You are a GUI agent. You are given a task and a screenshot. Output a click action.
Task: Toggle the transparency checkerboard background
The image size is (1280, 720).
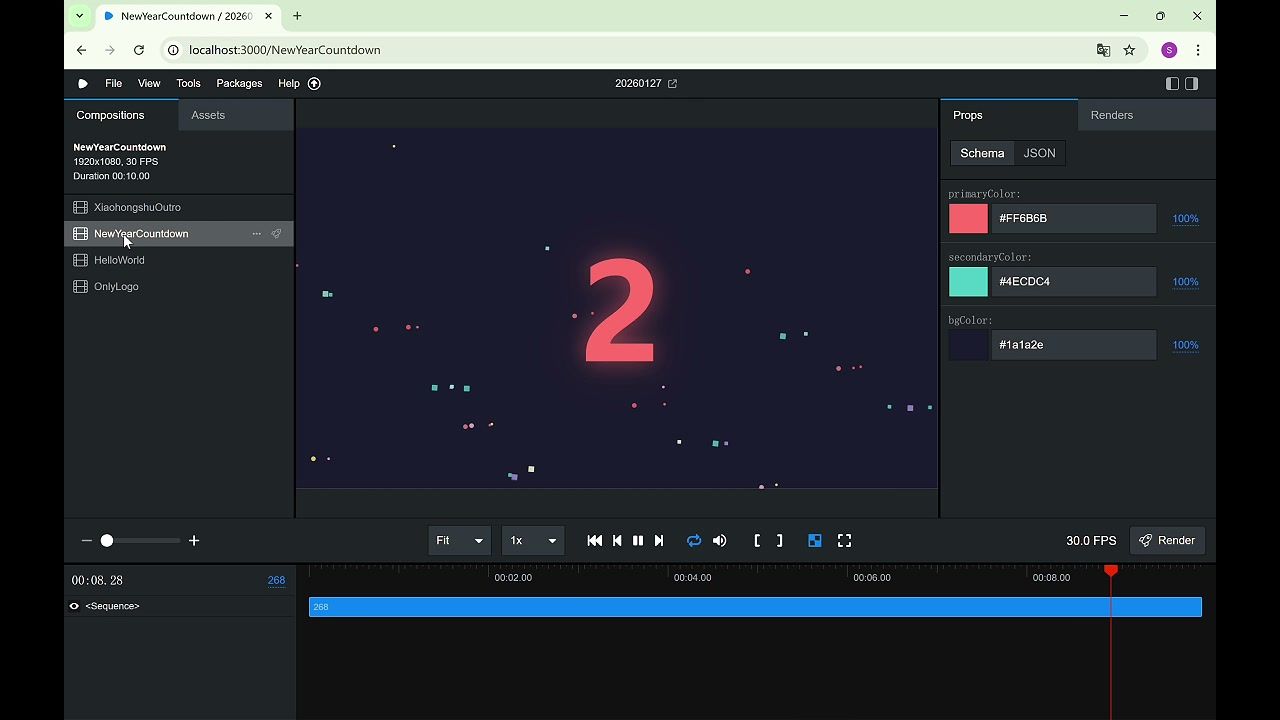tap(815, 541)
